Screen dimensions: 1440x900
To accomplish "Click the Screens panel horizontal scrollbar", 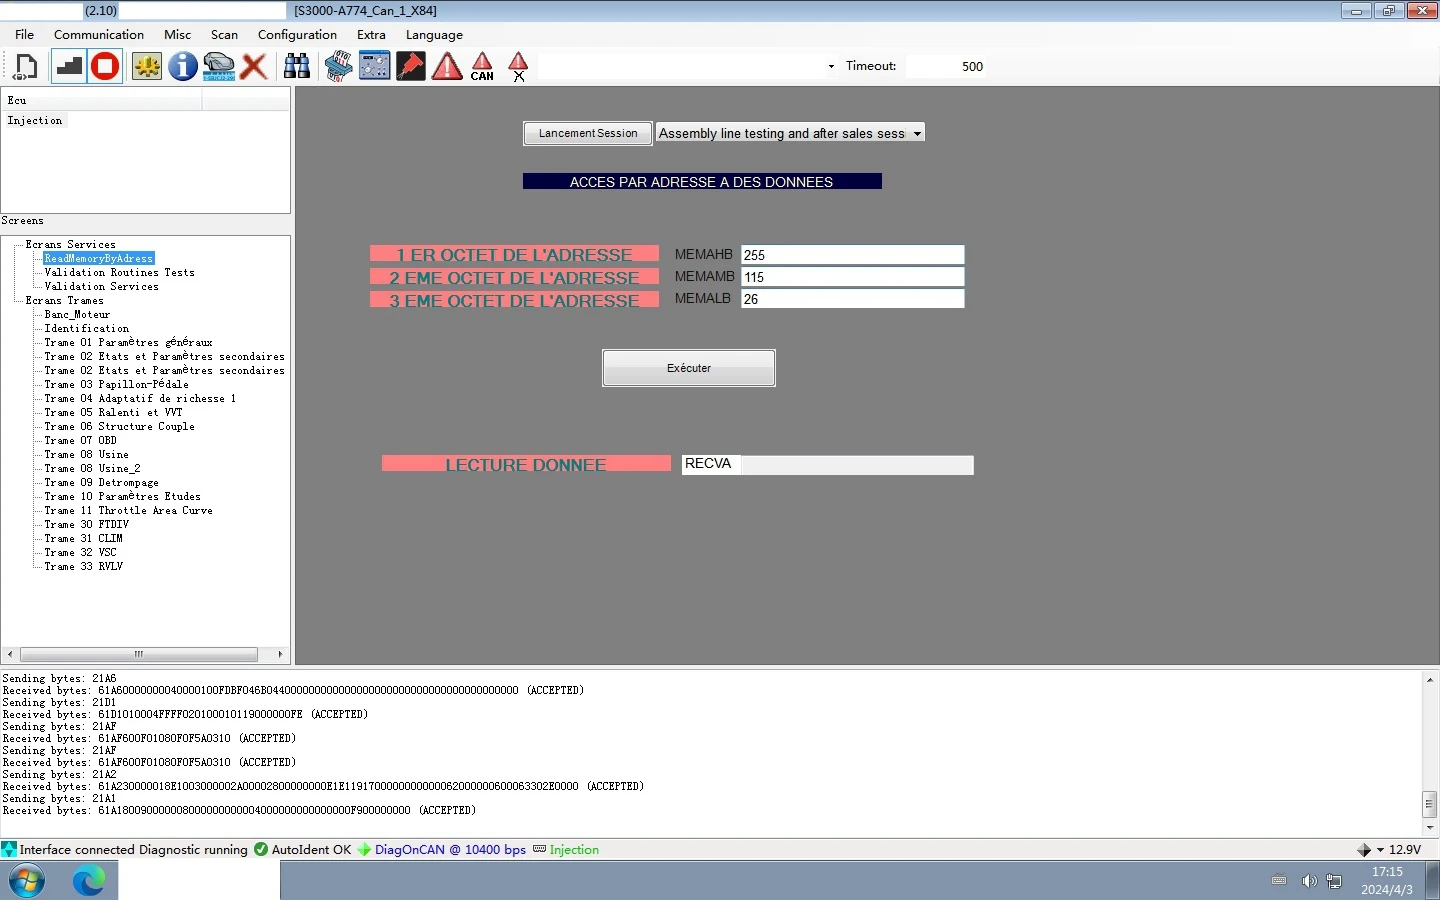I will (x=139, y=654).
